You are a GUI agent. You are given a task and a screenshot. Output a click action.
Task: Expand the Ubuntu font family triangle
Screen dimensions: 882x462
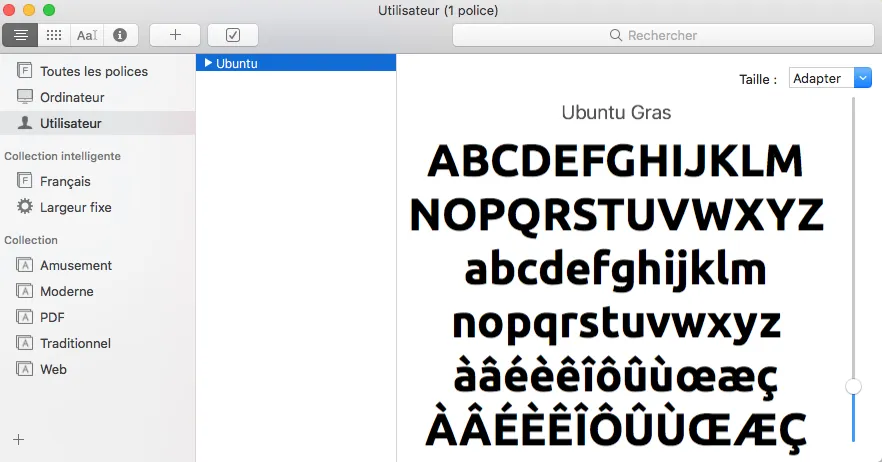[x=208, y=62]
